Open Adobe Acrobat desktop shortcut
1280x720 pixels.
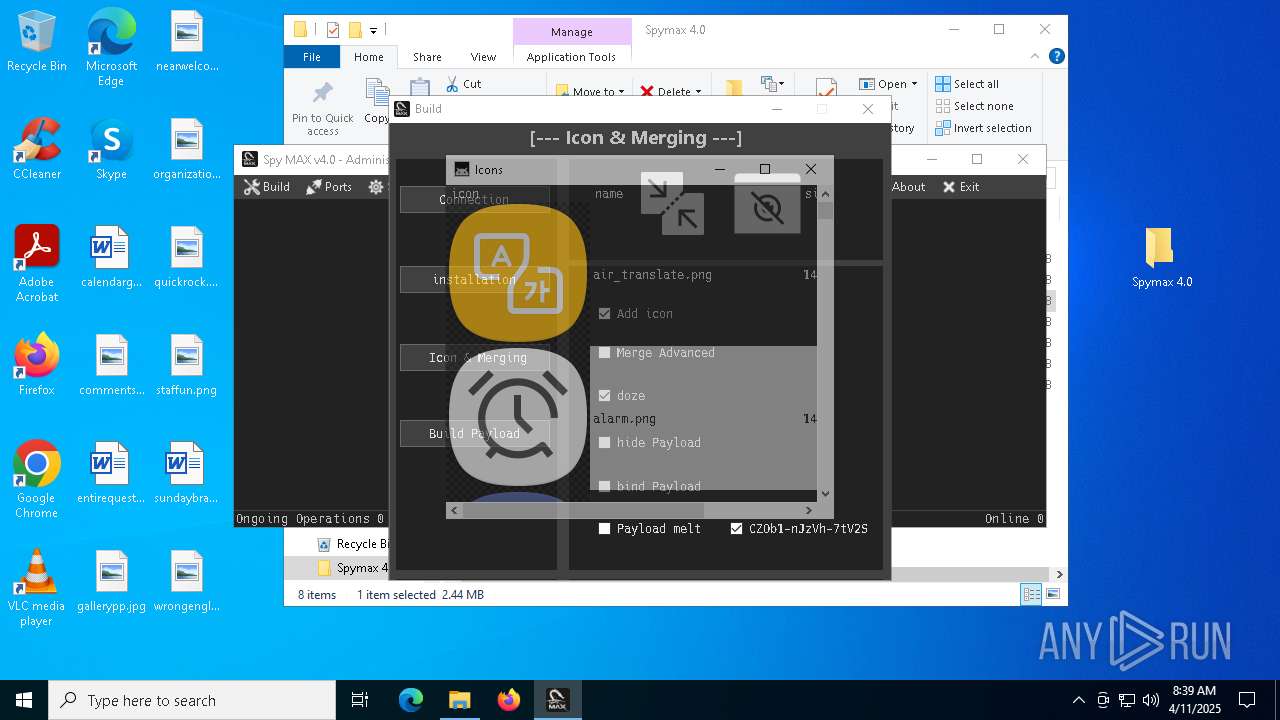pos(37,264)
